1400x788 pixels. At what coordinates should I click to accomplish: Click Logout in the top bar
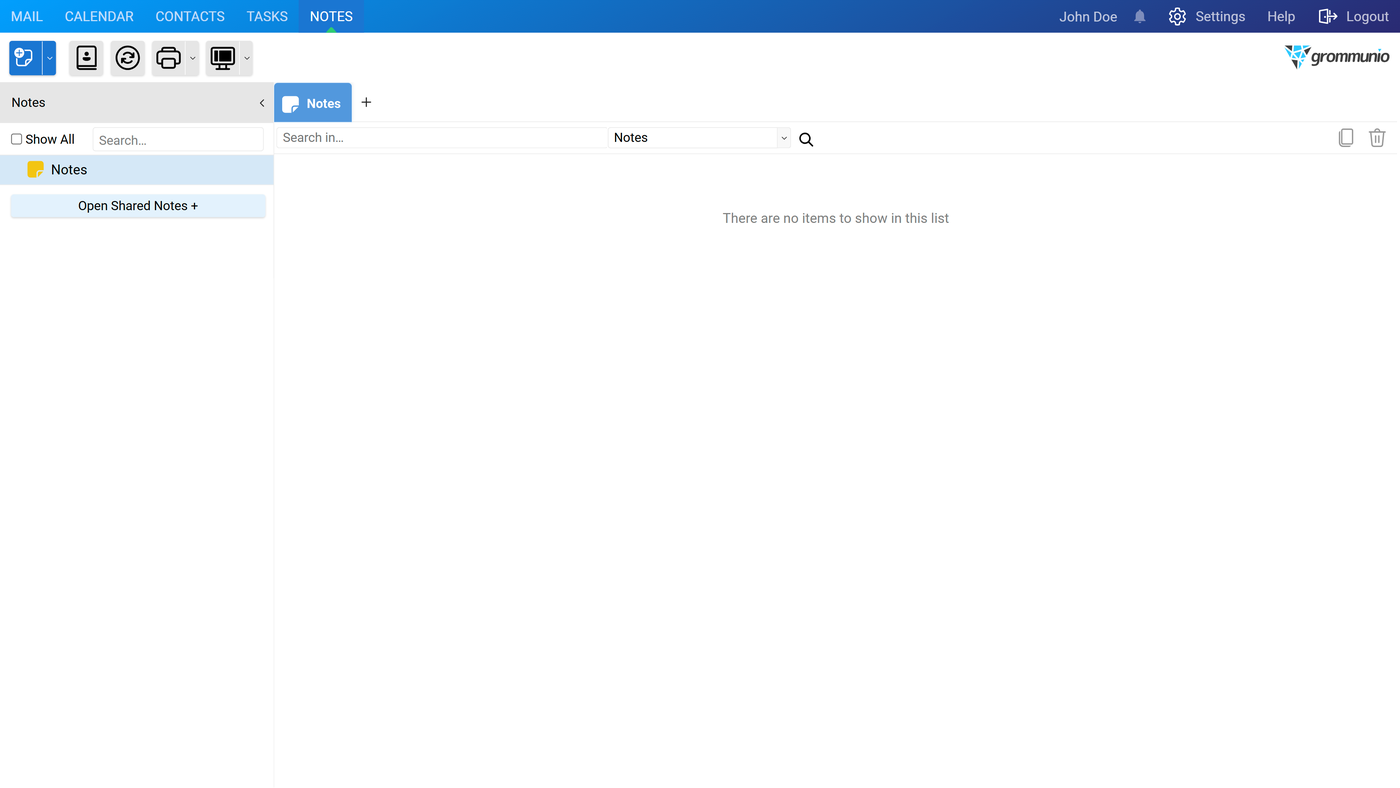tap(1354, 16)
